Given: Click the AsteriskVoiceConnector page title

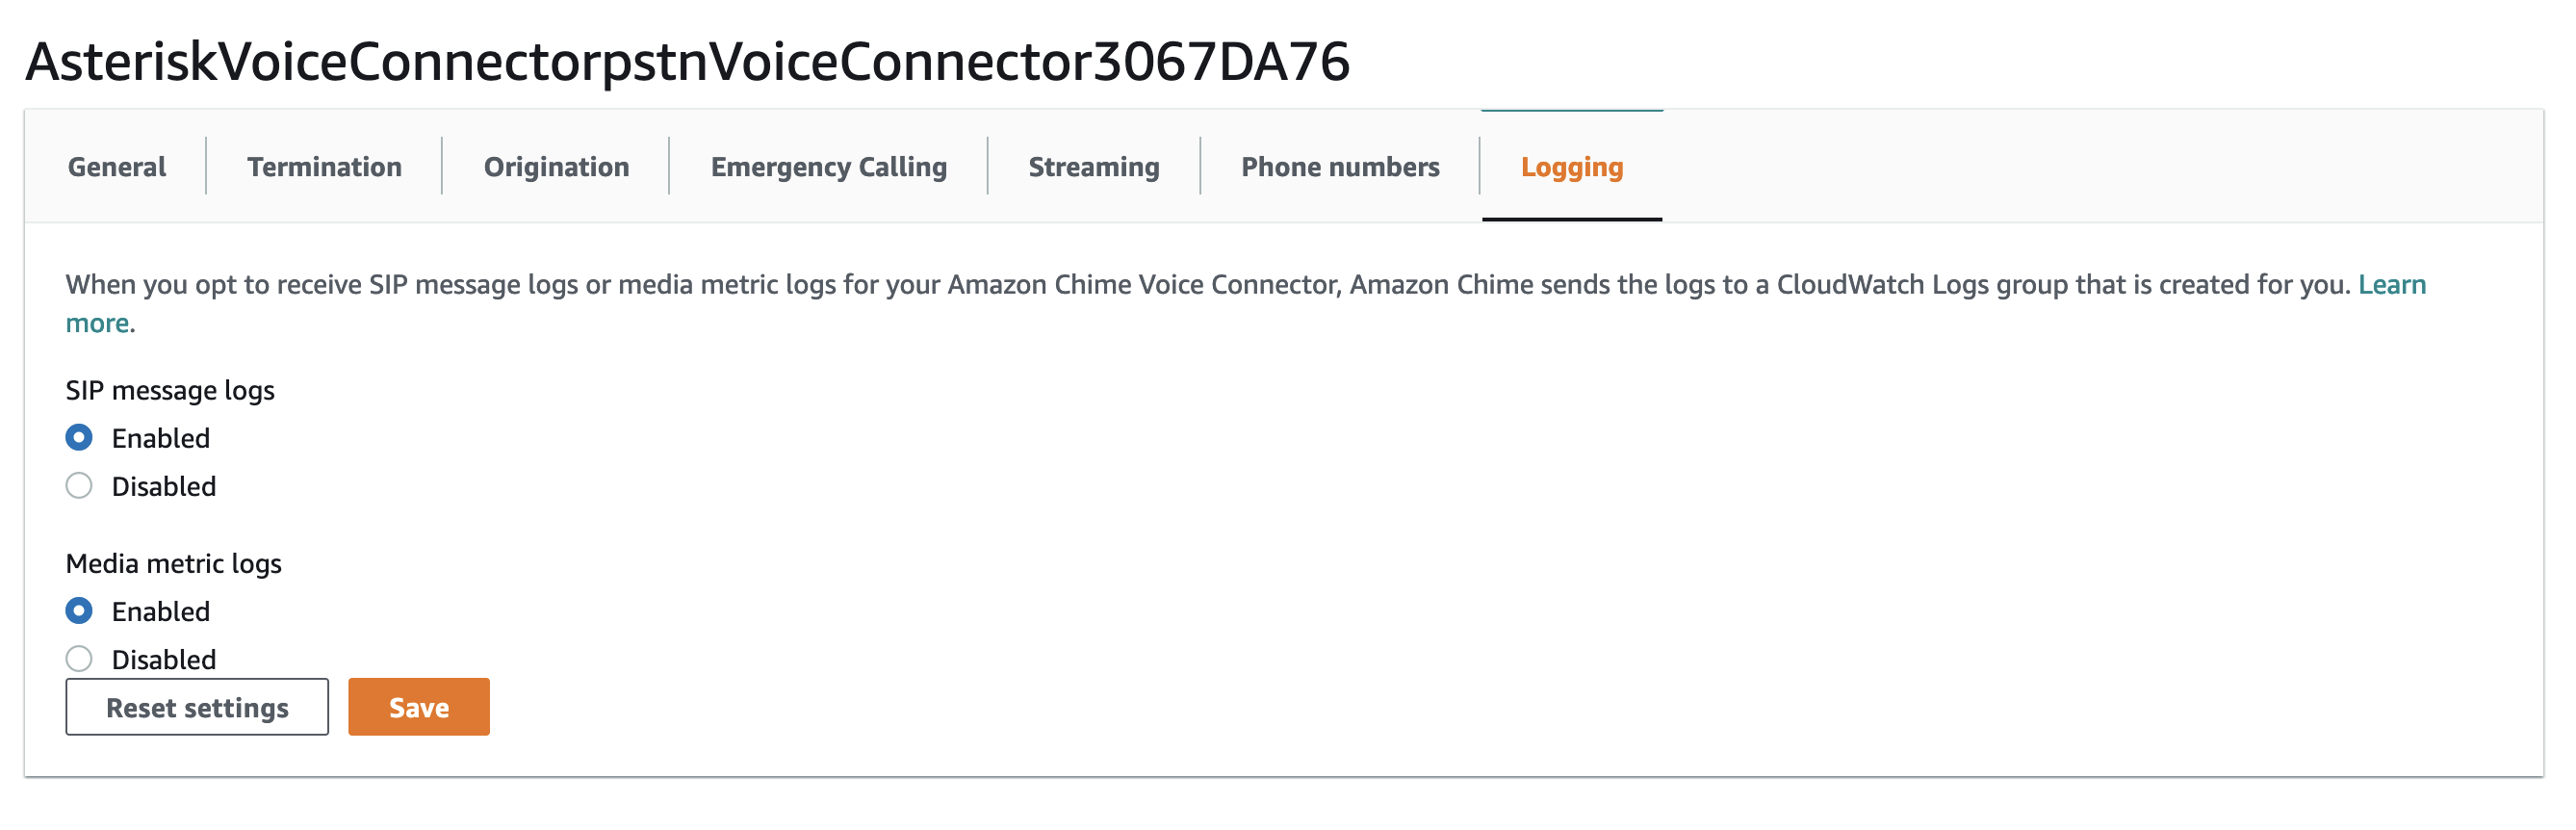Looking at the screenshot, I should (688, 61).
